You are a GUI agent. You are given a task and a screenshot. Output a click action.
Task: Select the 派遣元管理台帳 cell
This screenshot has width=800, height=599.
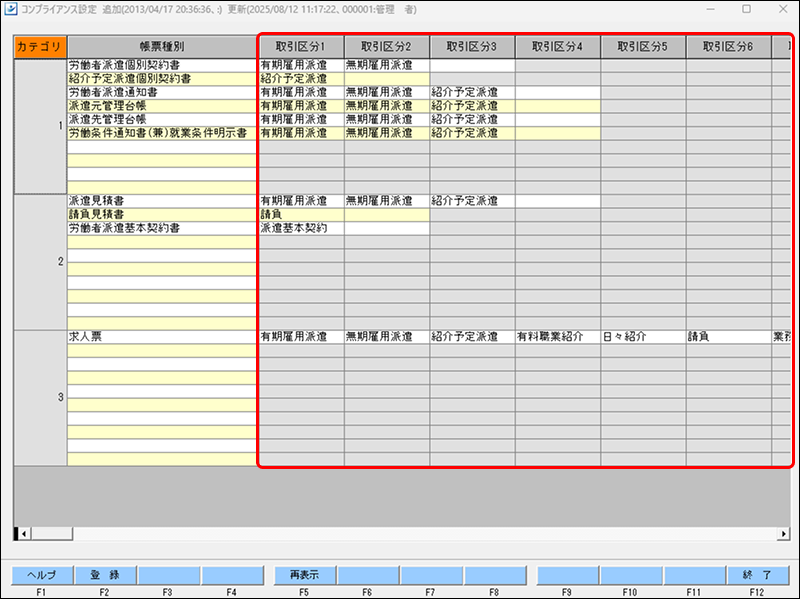[162, 106]
